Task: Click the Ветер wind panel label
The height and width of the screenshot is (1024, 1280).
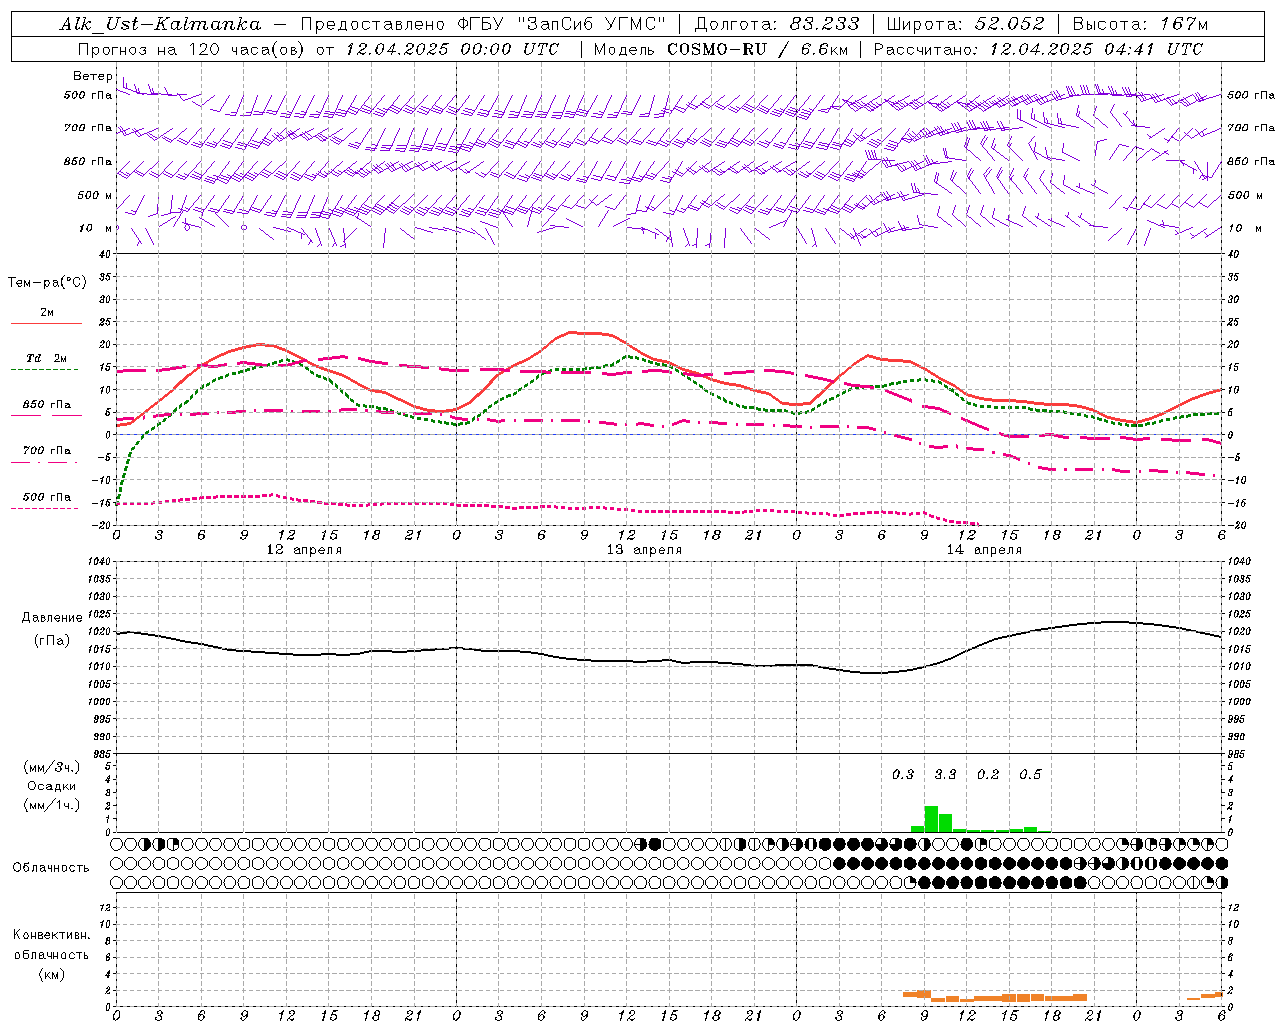Action: point(92,76)
